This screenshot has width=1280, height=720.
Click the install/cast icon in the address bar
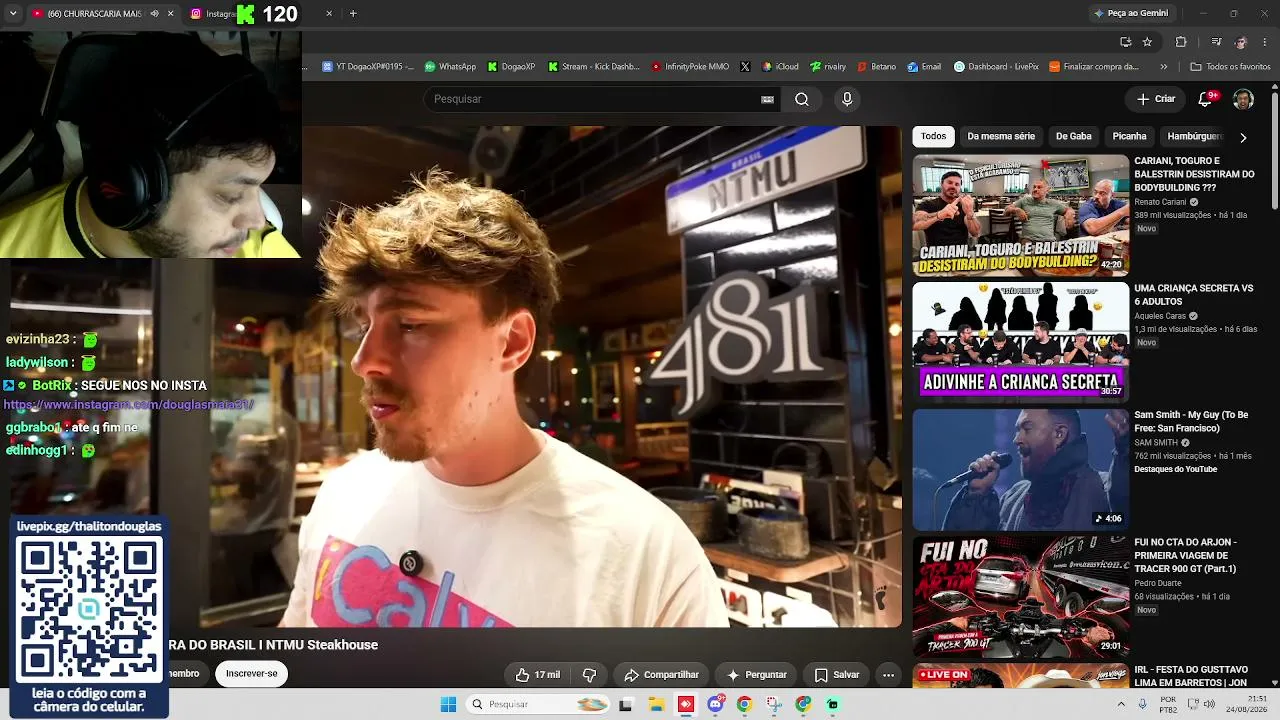[x=1125, y=41]
